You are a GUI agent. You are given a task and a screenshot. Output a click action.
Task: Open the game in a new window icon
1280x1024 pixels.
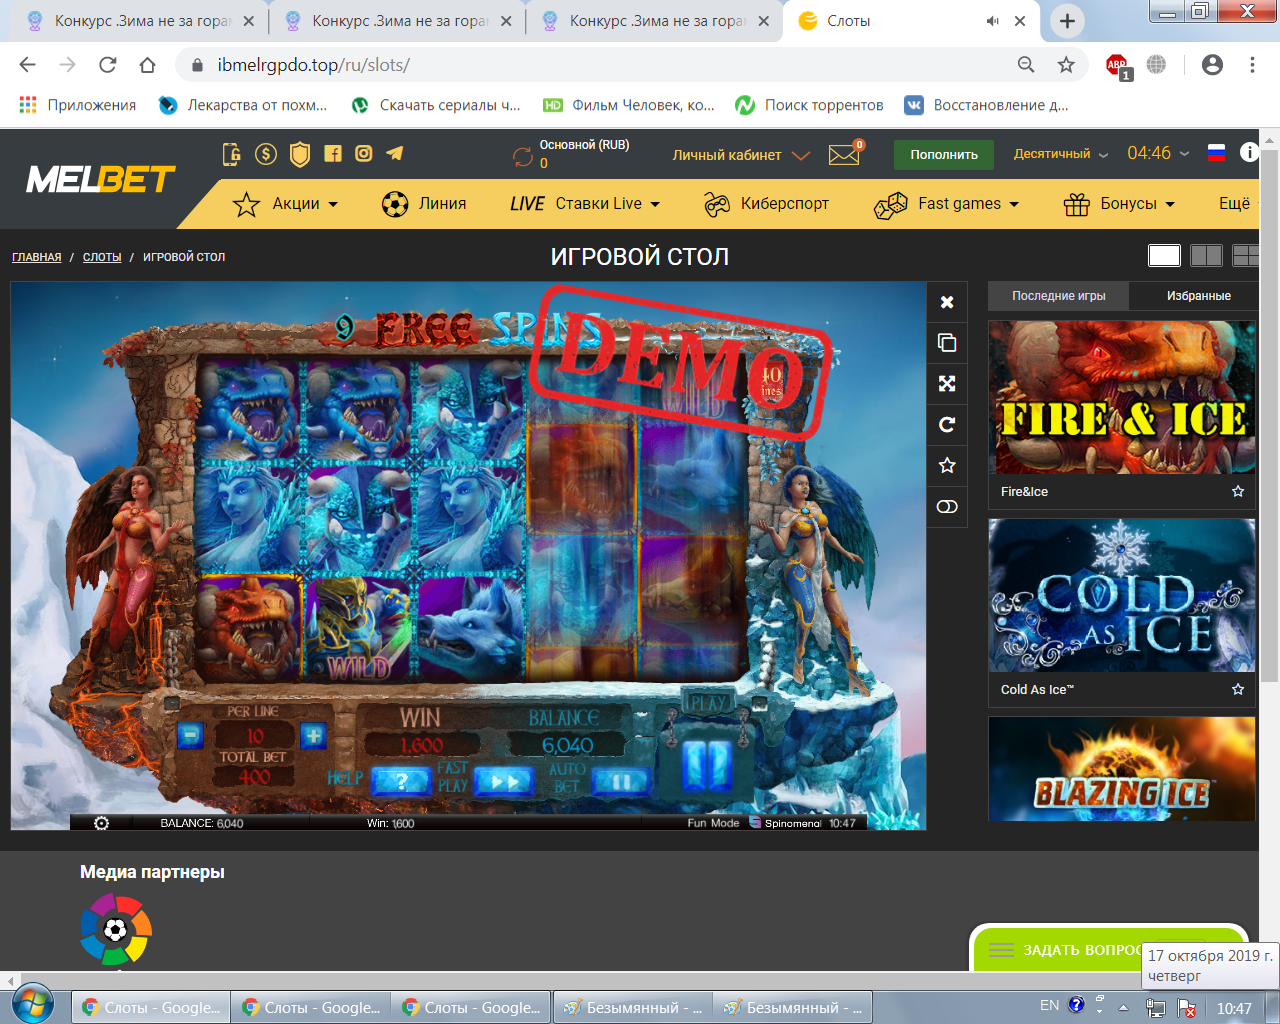tap(947, 343)
